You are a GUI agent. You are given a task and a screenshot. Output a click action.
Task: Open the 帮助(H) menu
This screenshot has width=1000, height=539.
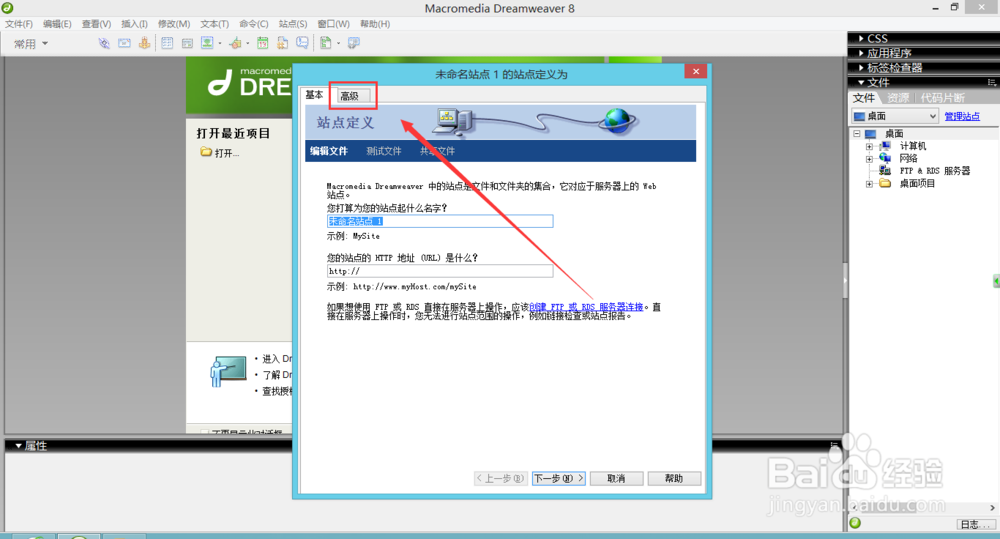point(375,24)
